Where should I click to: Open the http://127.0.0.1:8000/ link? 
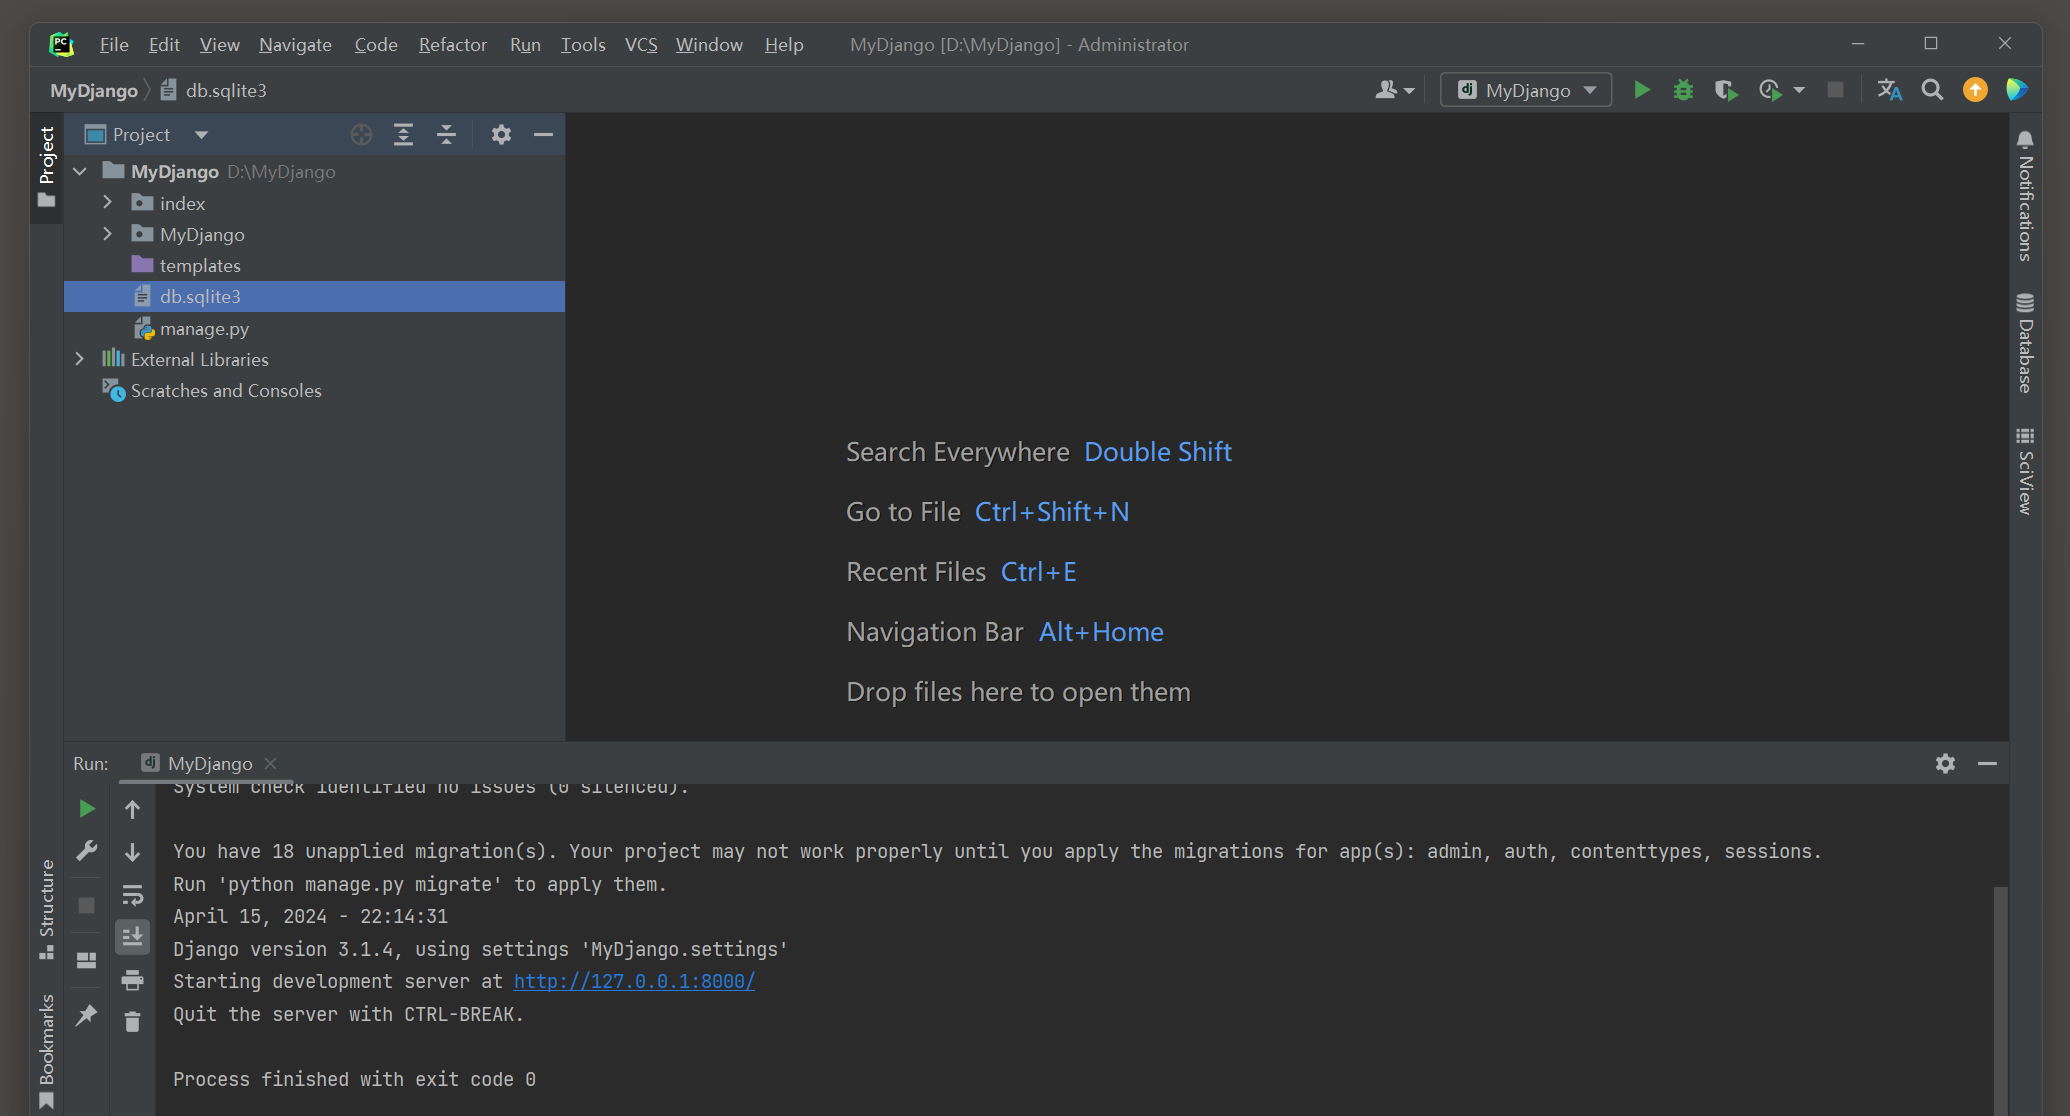pyautogui.click(x=634, y=981)
